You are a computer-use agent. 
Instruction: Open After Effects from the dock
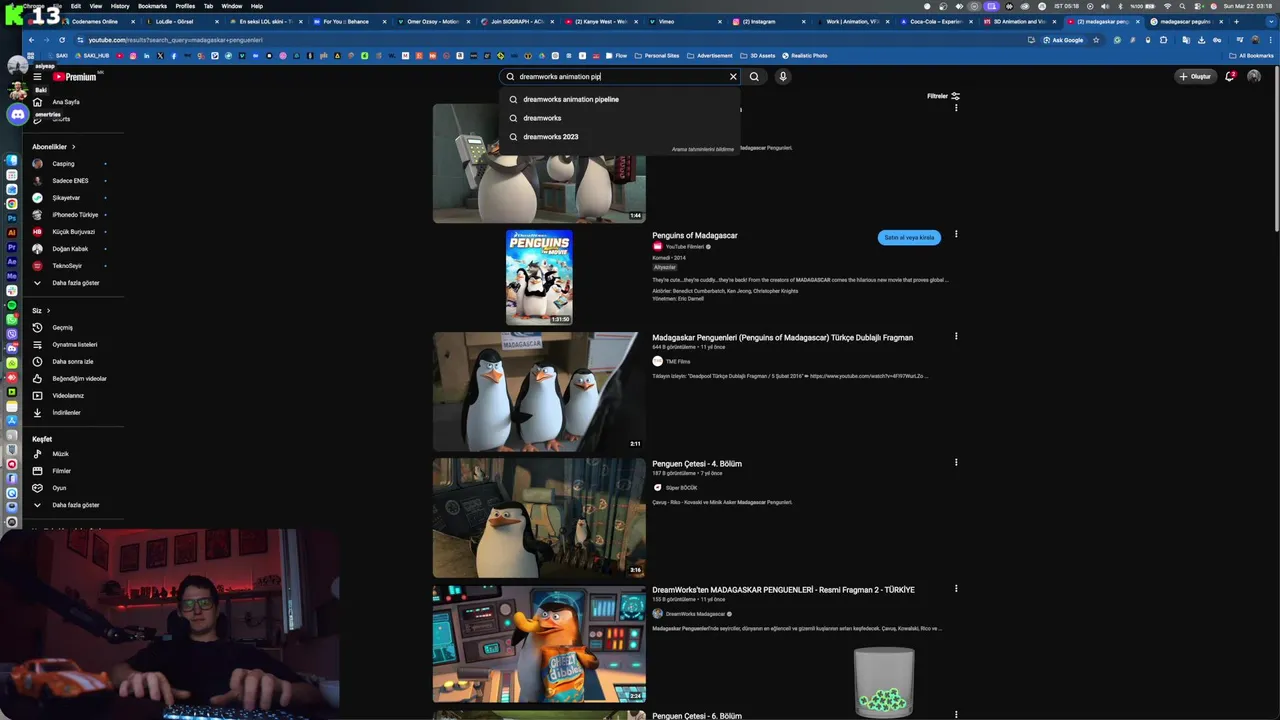coord(11,261)
